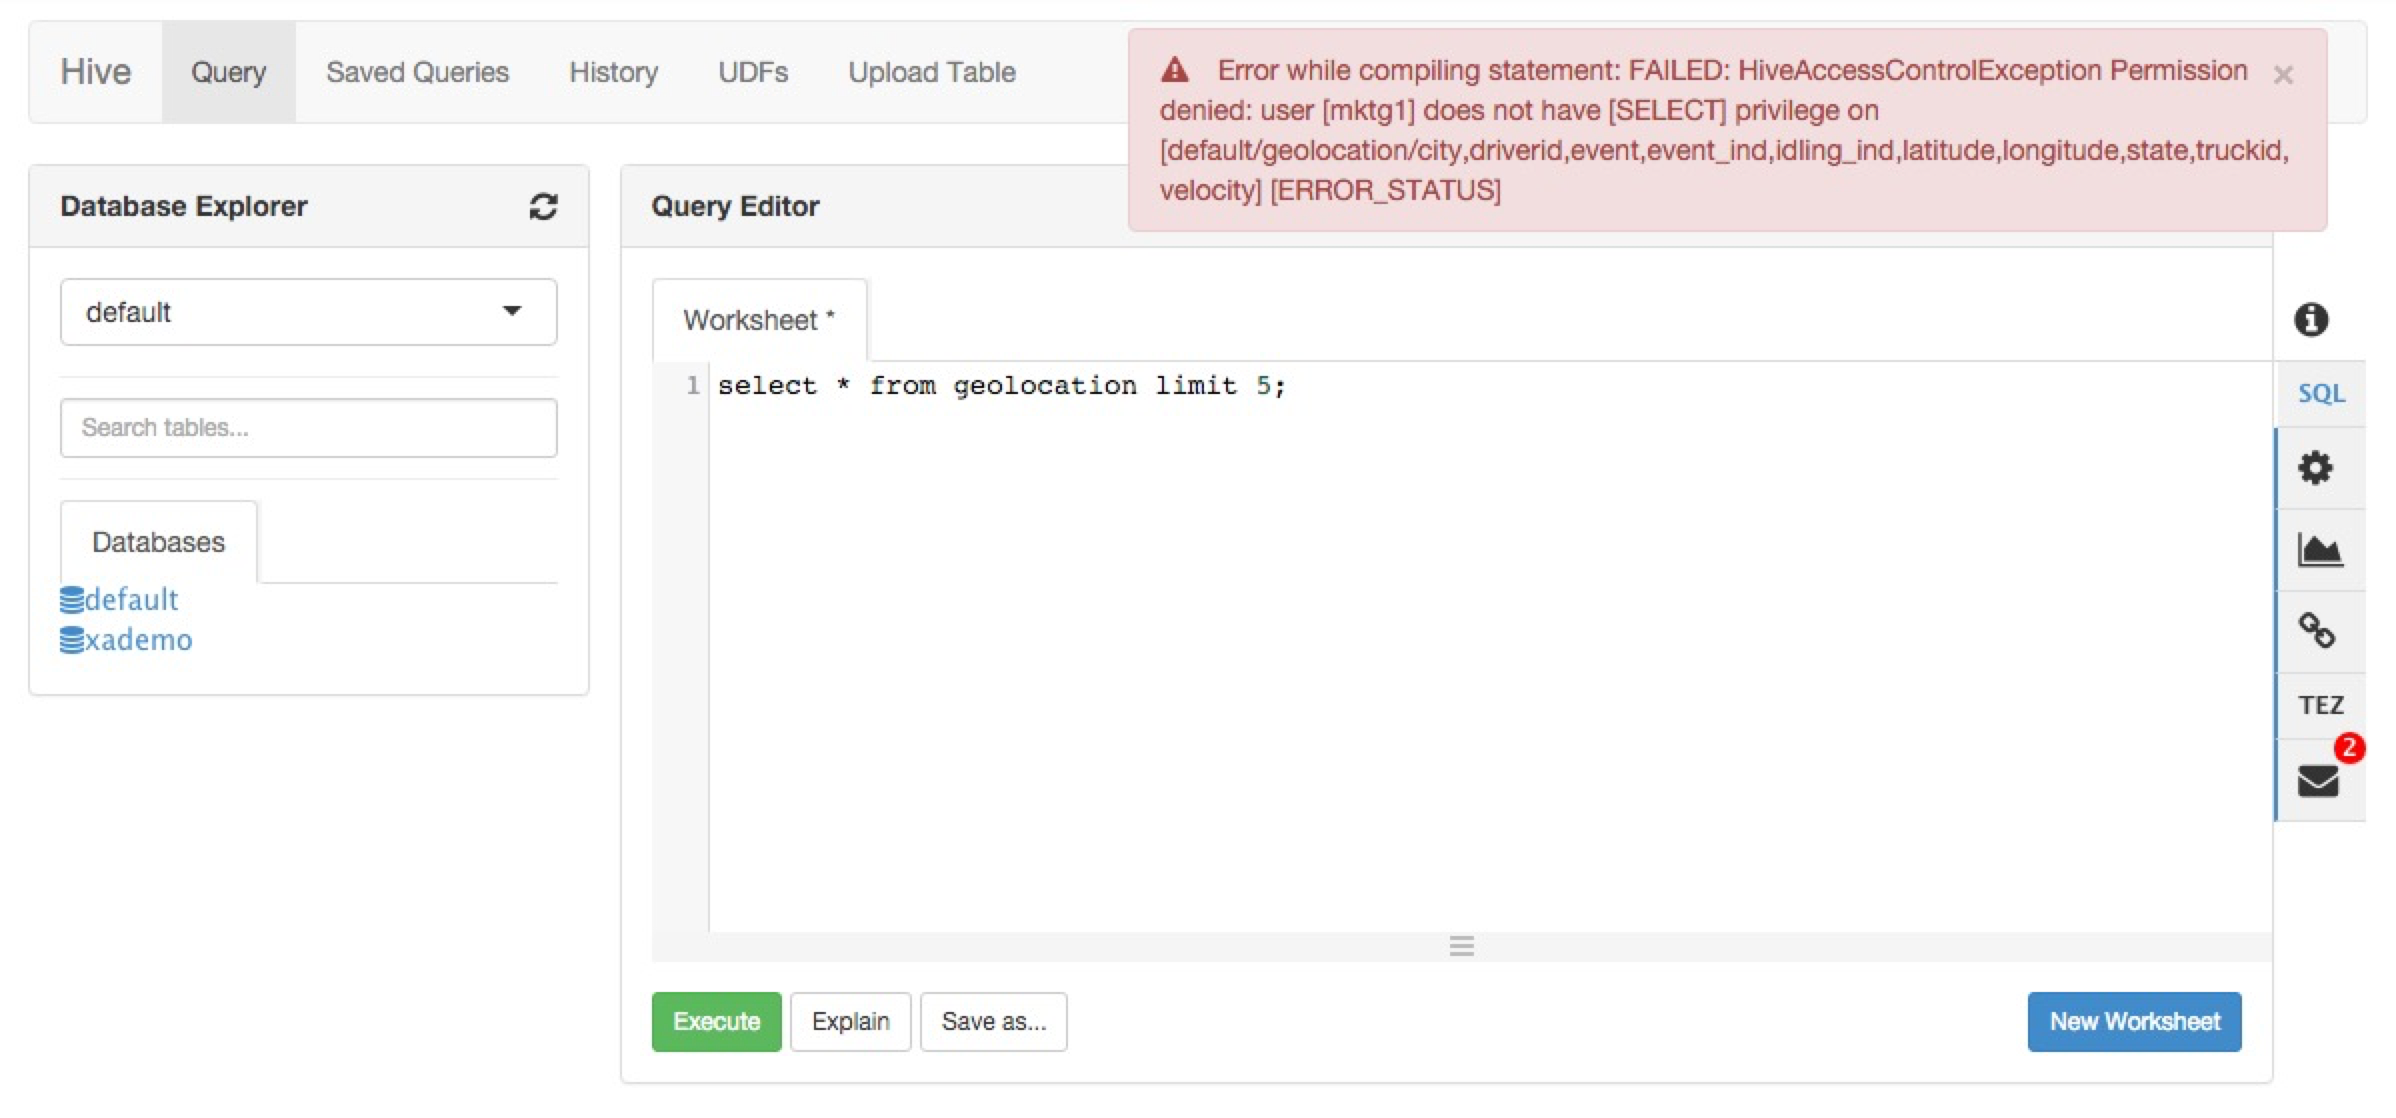This screenshot has width=2396, height=1118.
Task: Click inside the query editor text
Action: point(1001,386)
